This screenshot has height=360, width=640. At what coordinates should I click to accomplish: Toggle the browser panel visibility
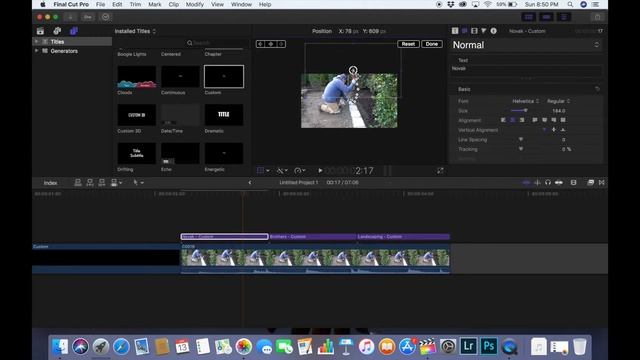click(529, 17)
